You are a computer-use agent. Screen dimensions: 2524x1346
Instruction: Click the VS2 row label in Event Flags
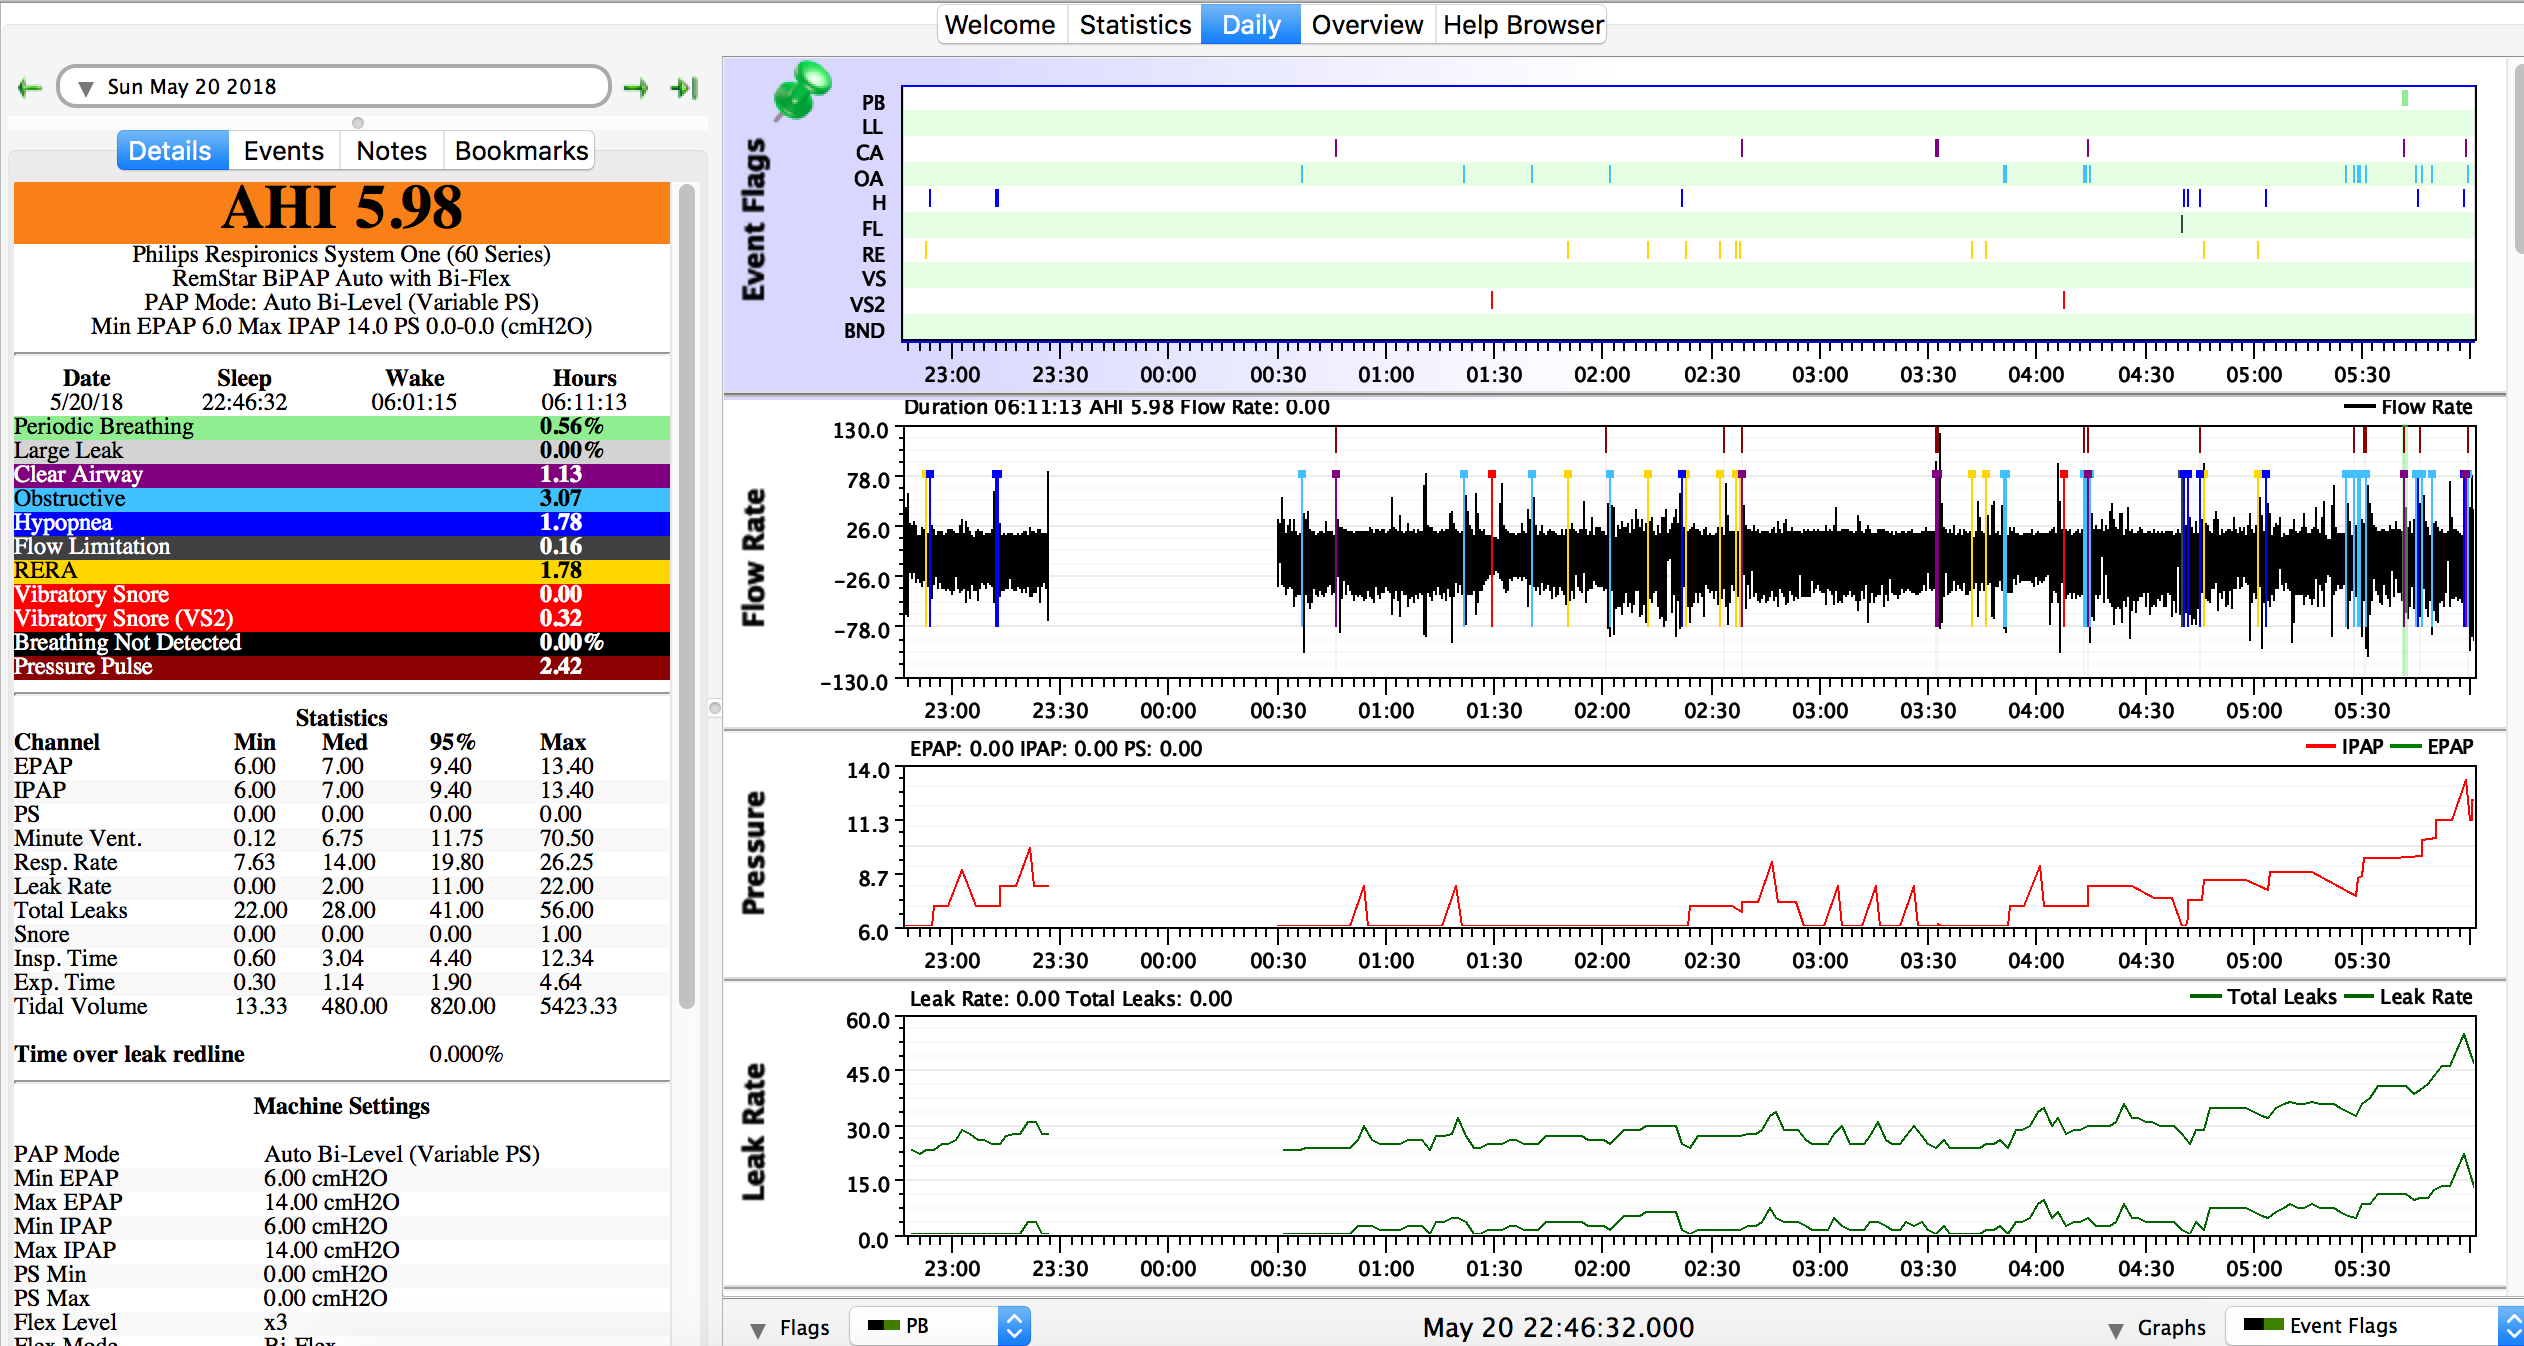[867, 305]
